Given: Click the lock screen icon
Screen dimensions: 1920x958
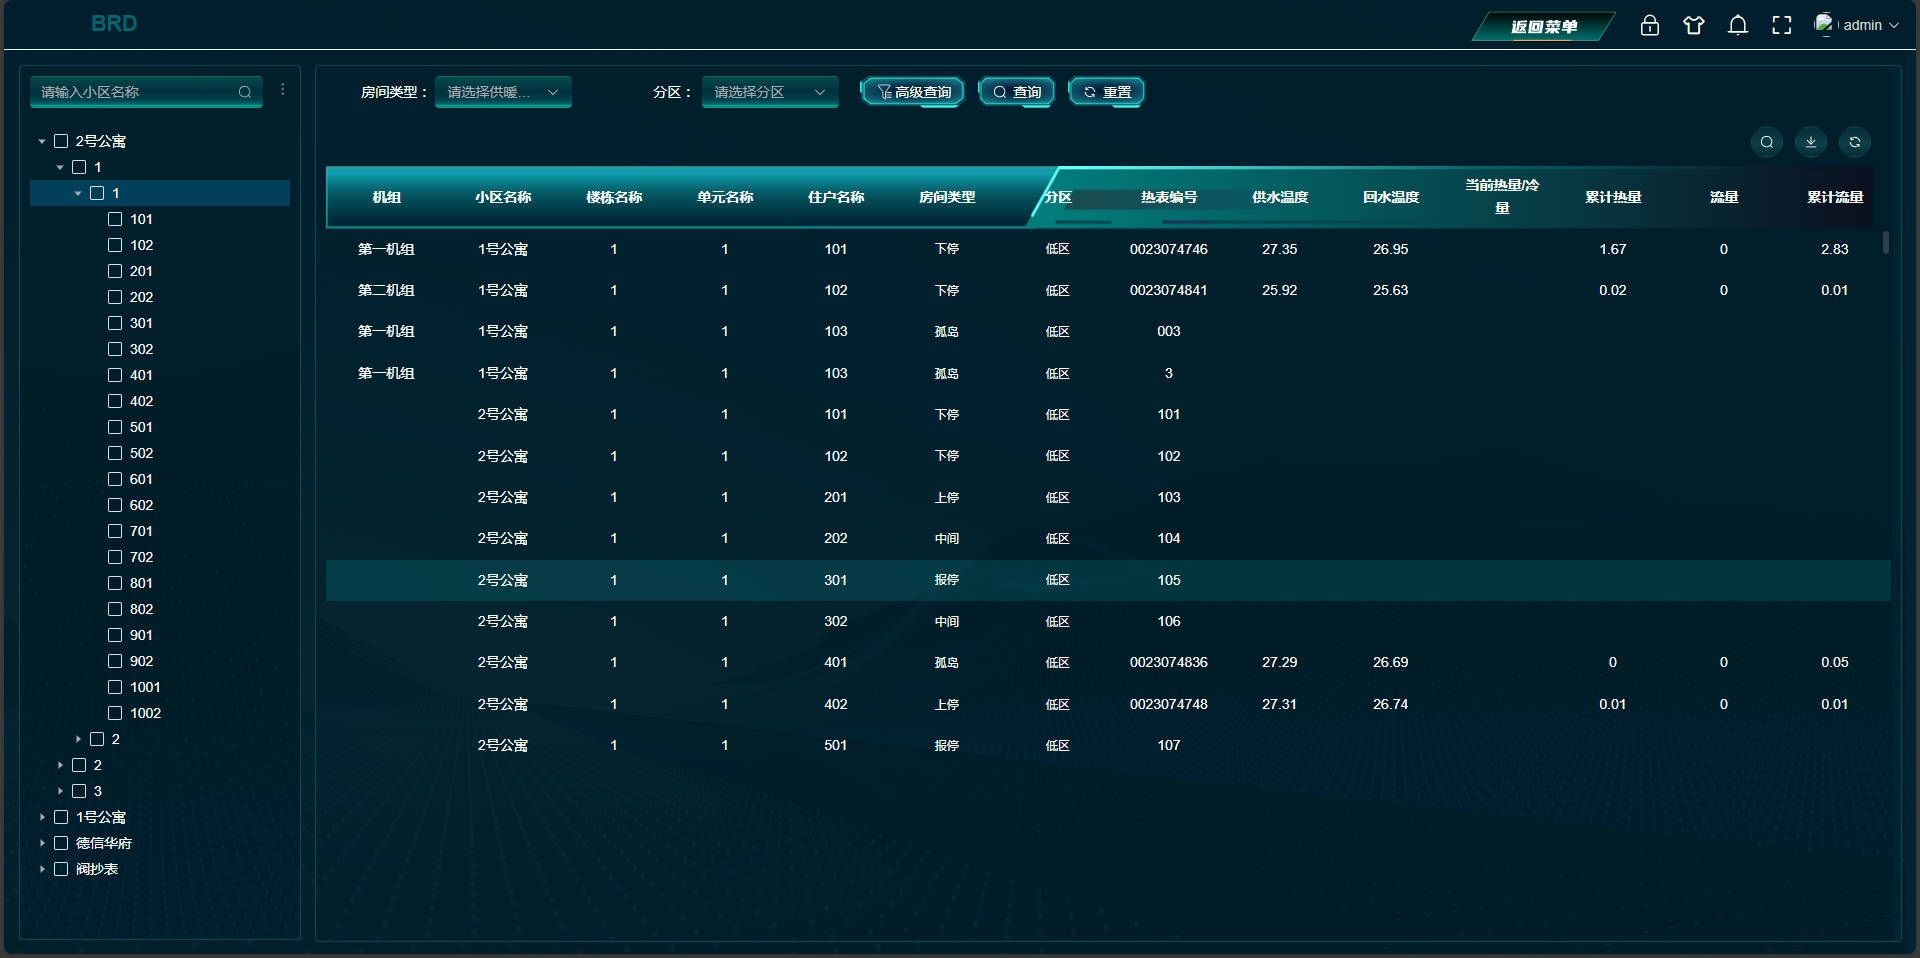Looking at the screenshot, I should coord(1650,25).
